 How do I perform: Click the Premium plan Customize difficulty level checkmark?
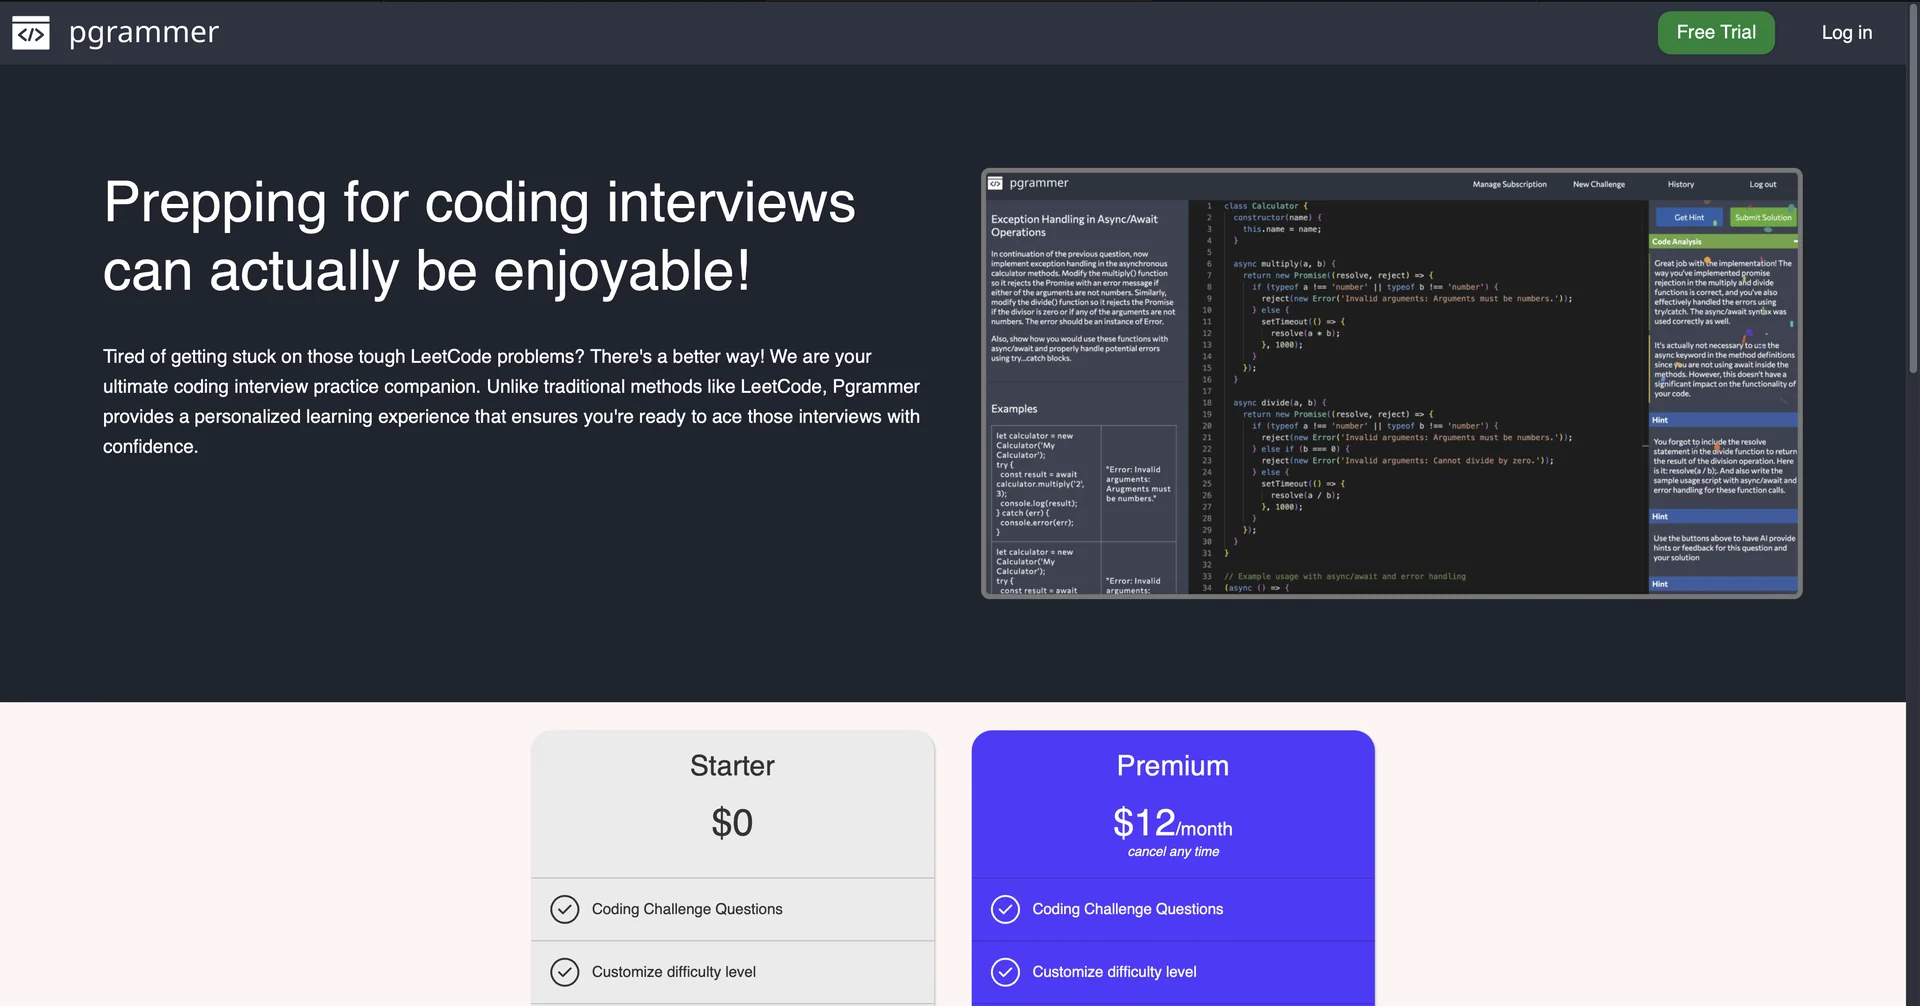click(x=1005, y=972)
